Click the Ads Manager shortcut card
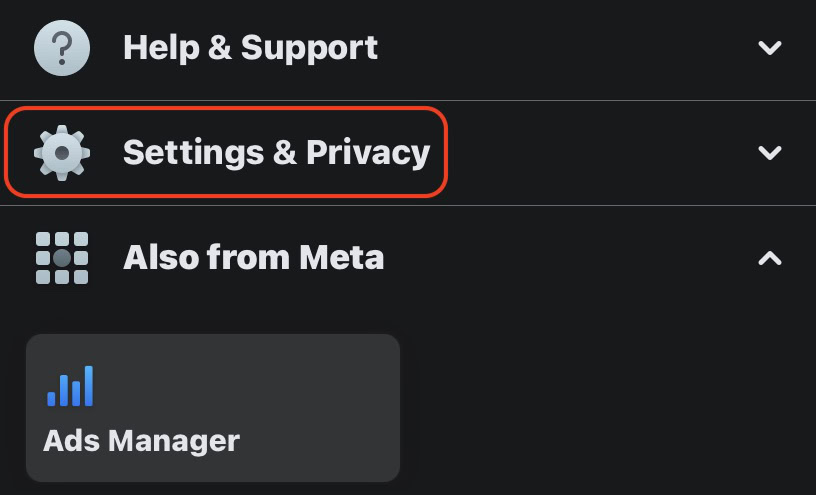This screenshot has width=816, height=495. click(x=212, y=407)
